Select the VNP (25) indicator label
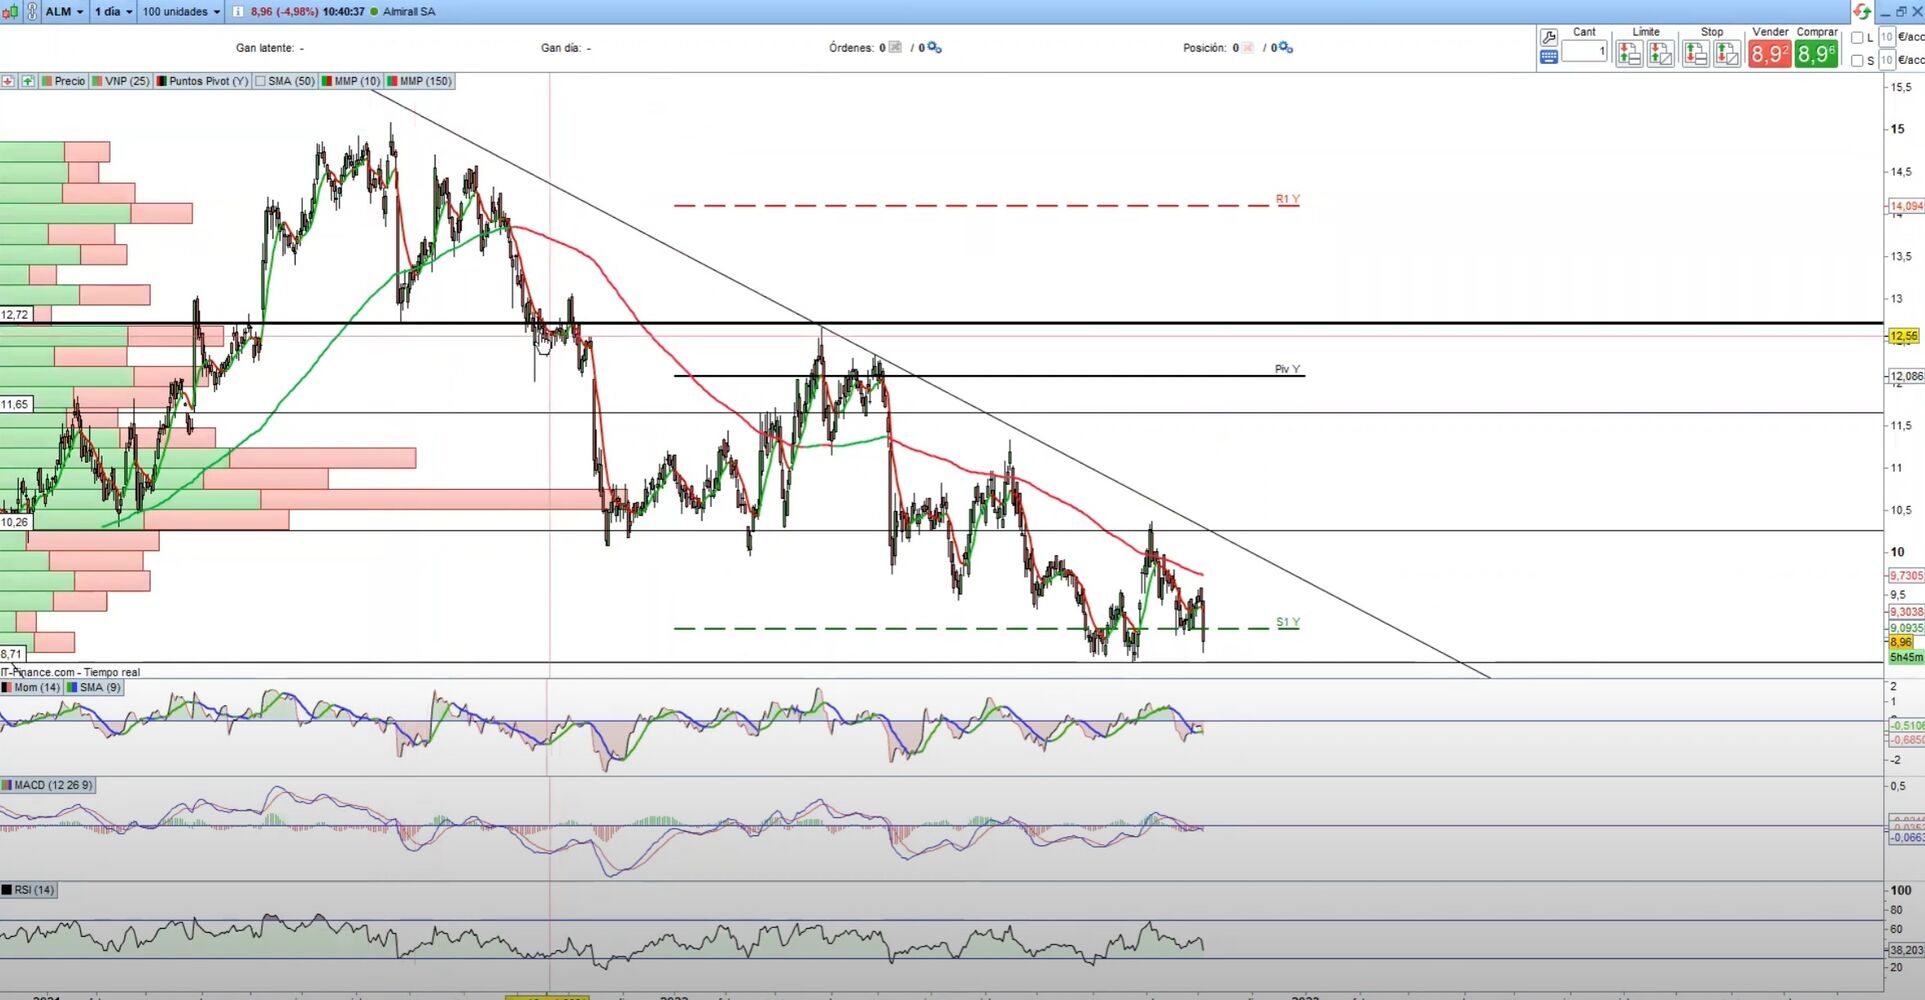 pos(121,81)
